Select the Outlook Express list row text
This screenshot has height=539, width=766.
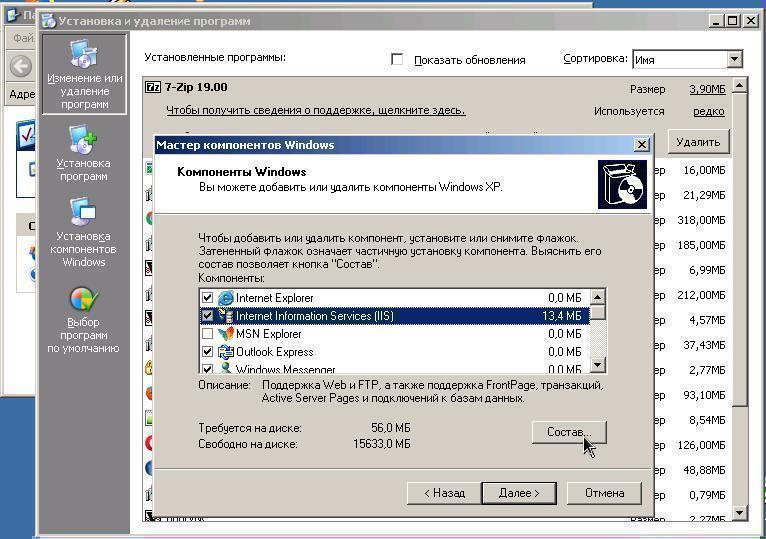(x=275, y=352)
